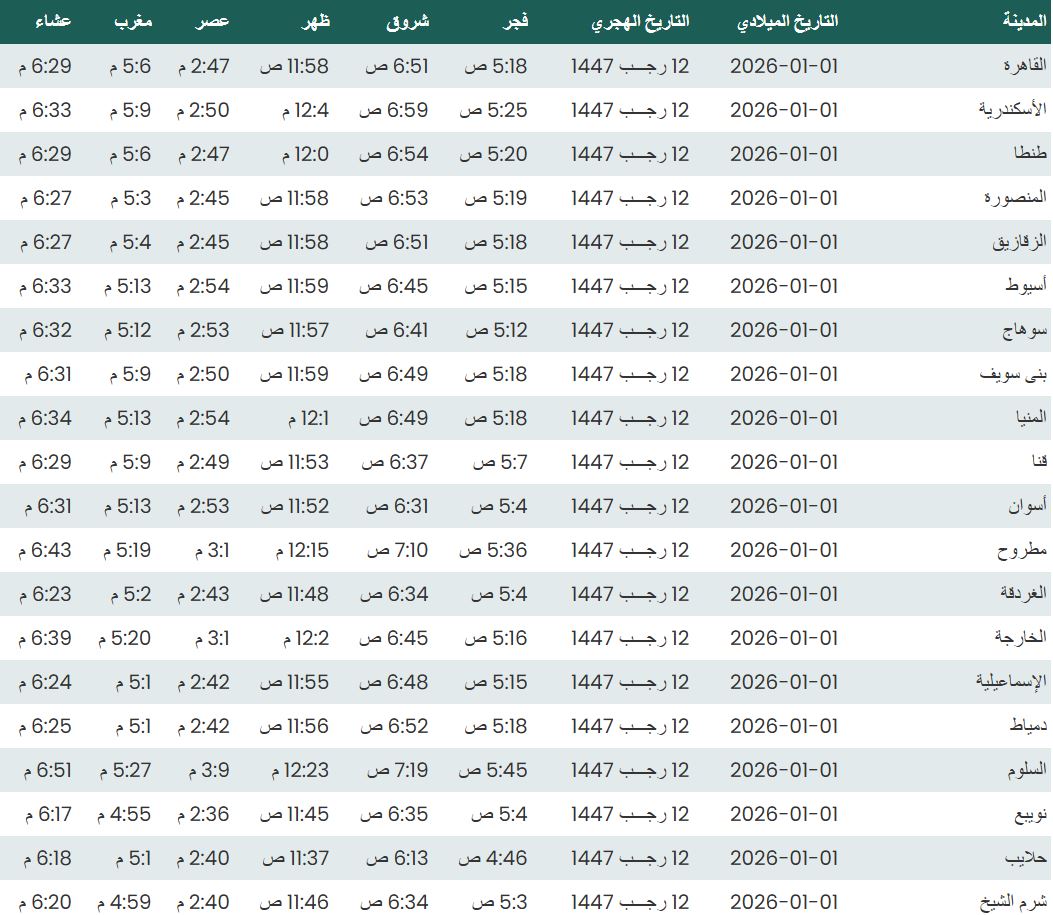Click sunrise time 6:37 ص for قنا

pyautogui.click(x=395, y=462)
